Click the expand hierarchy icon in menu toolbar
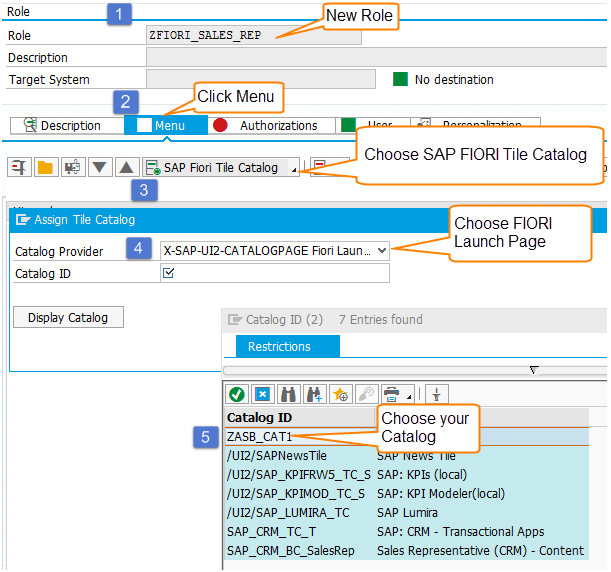 click(x=19, y=168)
